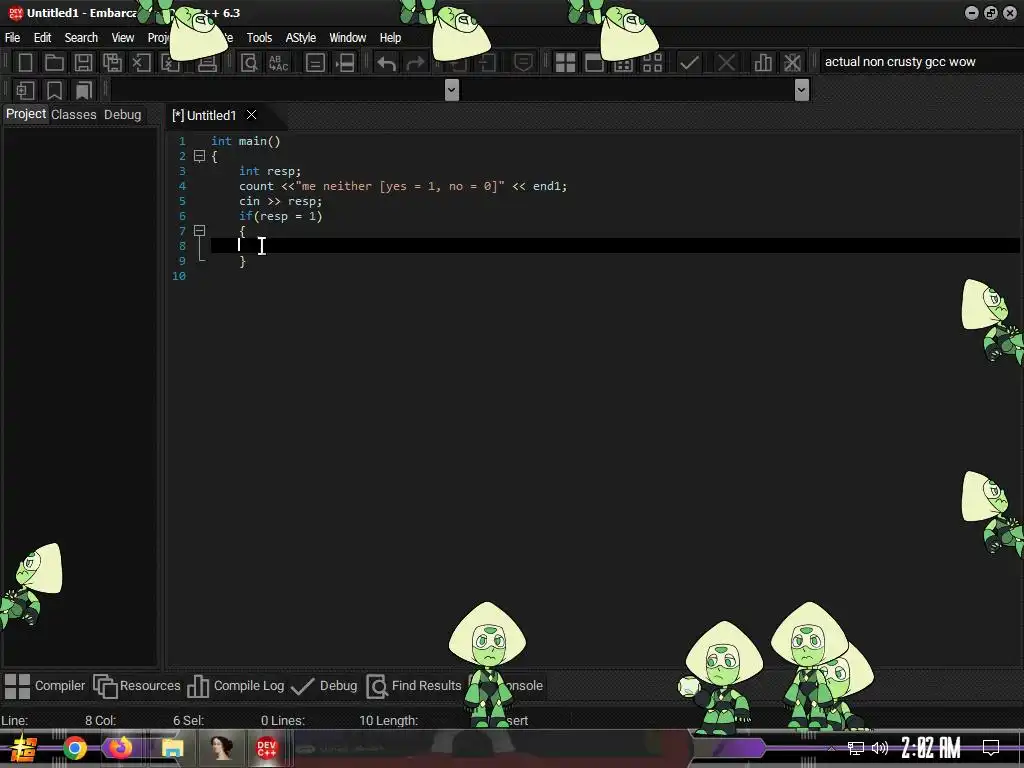This screenshot has height=768, width=1024.
Task: Click the Rebuild All icon
Action: click(652, 63)
